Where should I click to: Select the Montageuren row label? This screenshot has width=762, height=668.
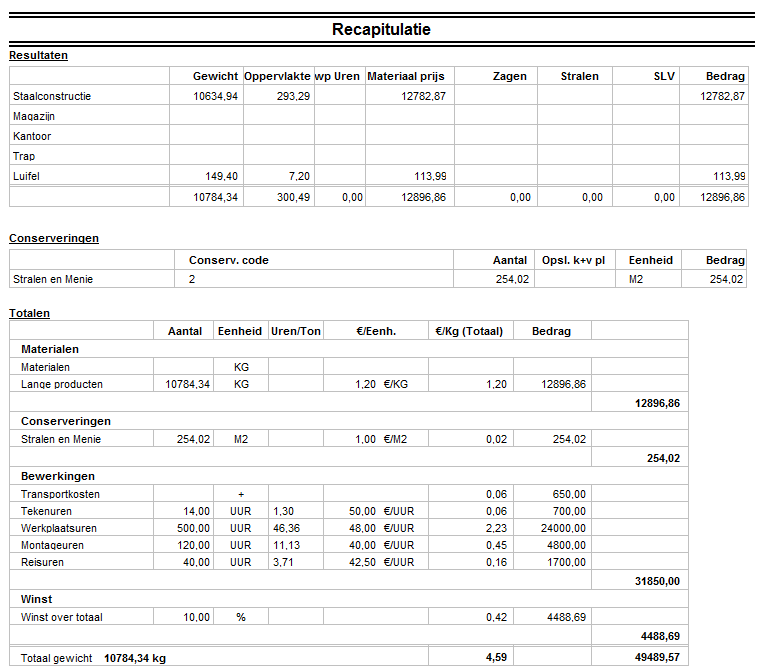point(52,545)
